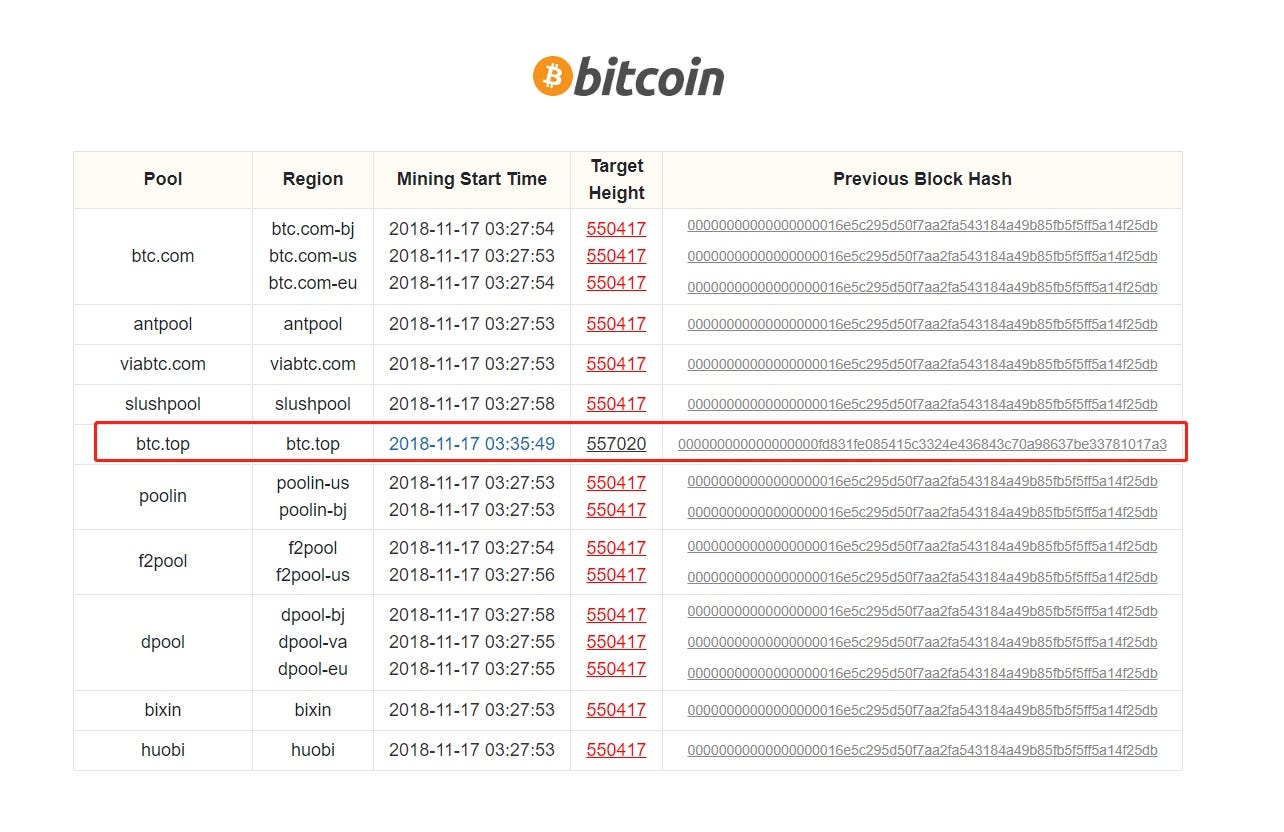Open viabtc.com previous block hash link

tap(922, 364)
